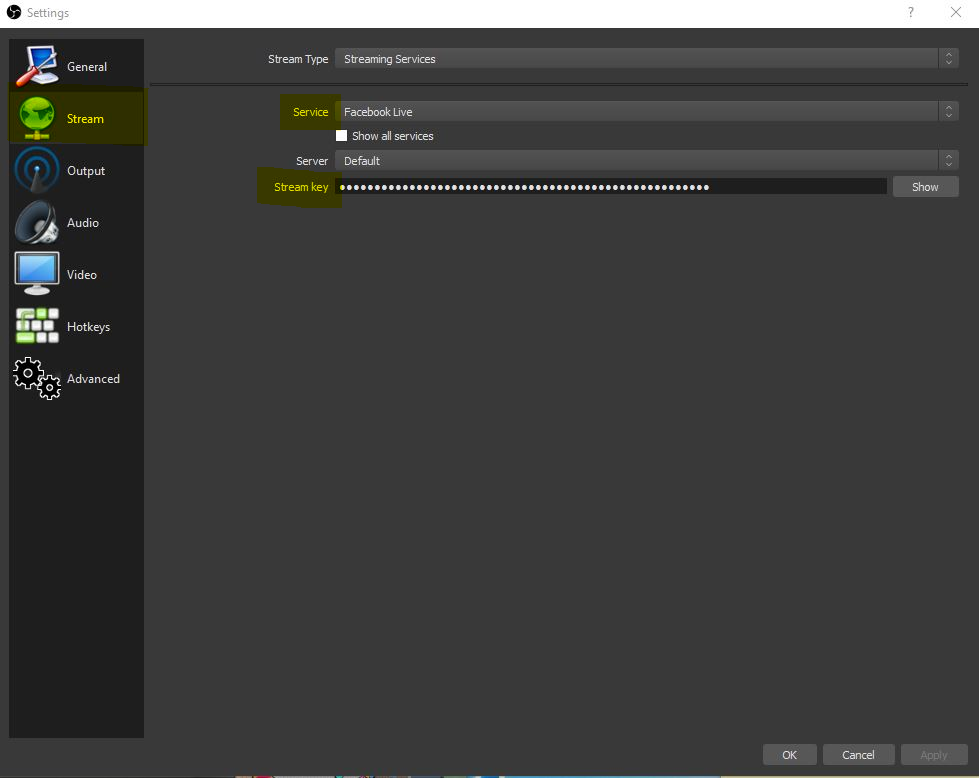Image resolution: width=979 pixels, height=778 pixels.
Task: Click the Stream Type label text
Action: point(298,59)
